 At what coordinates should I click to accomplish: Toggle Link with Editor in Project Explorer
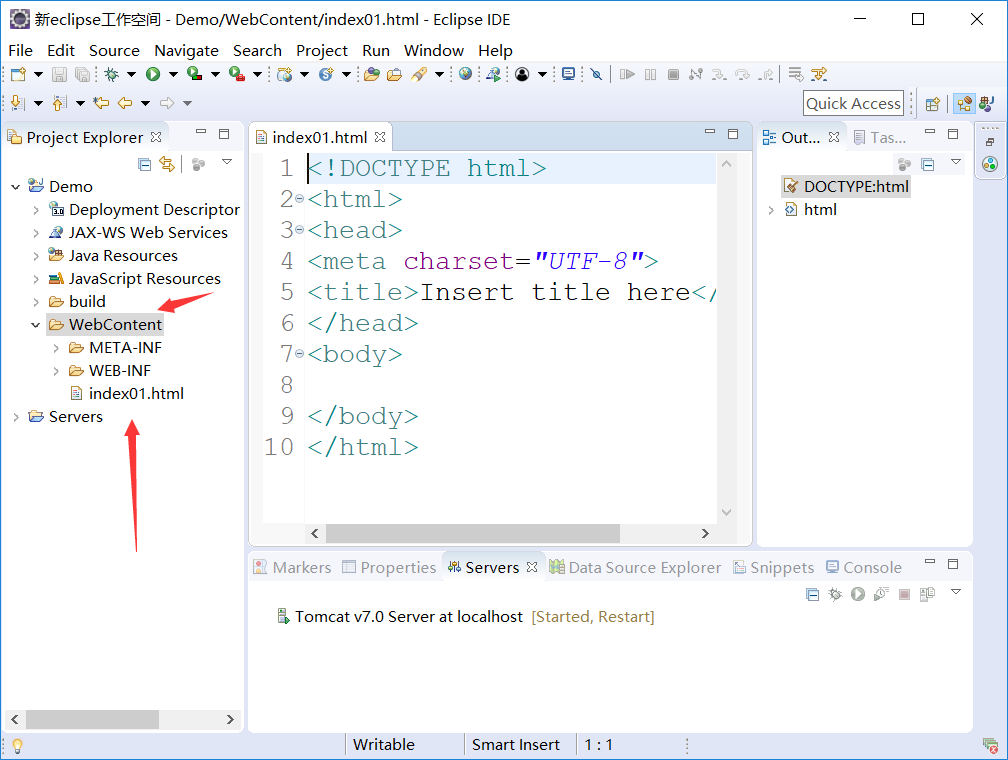(x=167, y=165)
